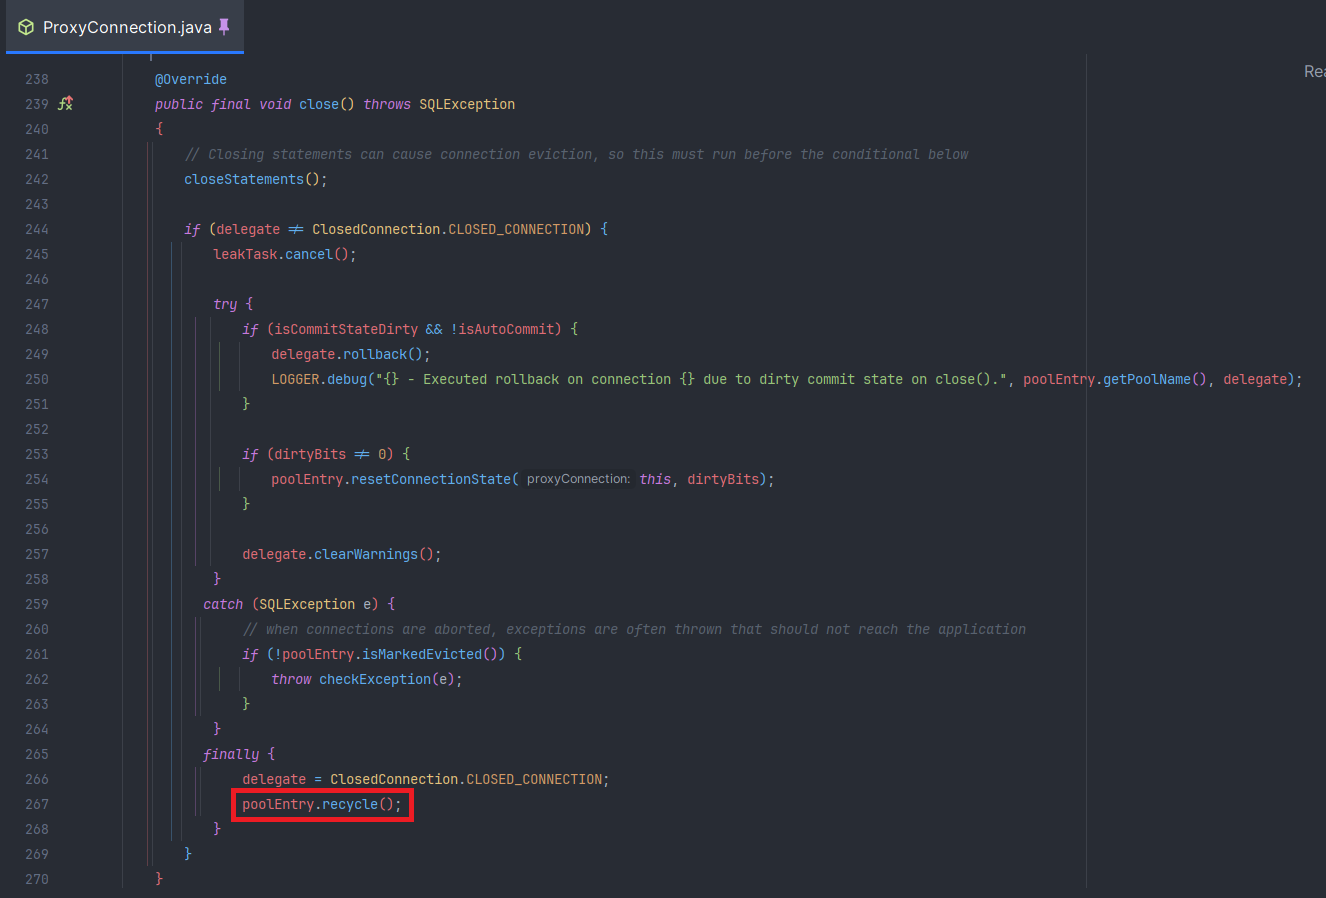Click line number 247 in gutter
This screenshot has height=898, width=1326.
point(37,304)
